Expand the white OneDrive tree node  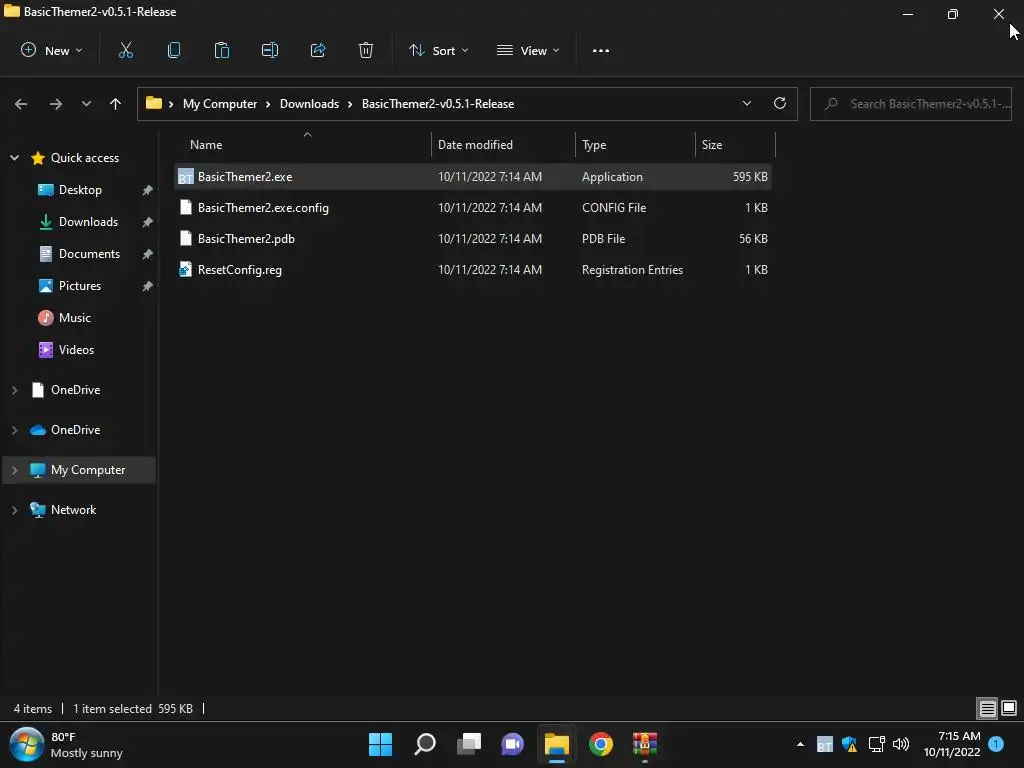pos(14,390)
